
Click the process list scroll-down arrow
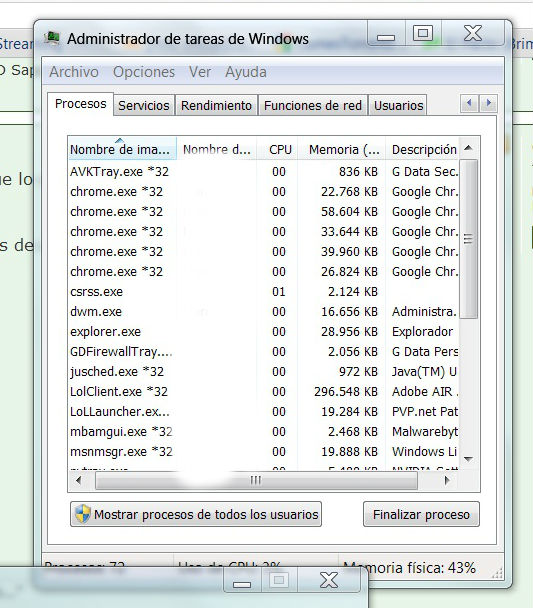click(x=468, y=459)
